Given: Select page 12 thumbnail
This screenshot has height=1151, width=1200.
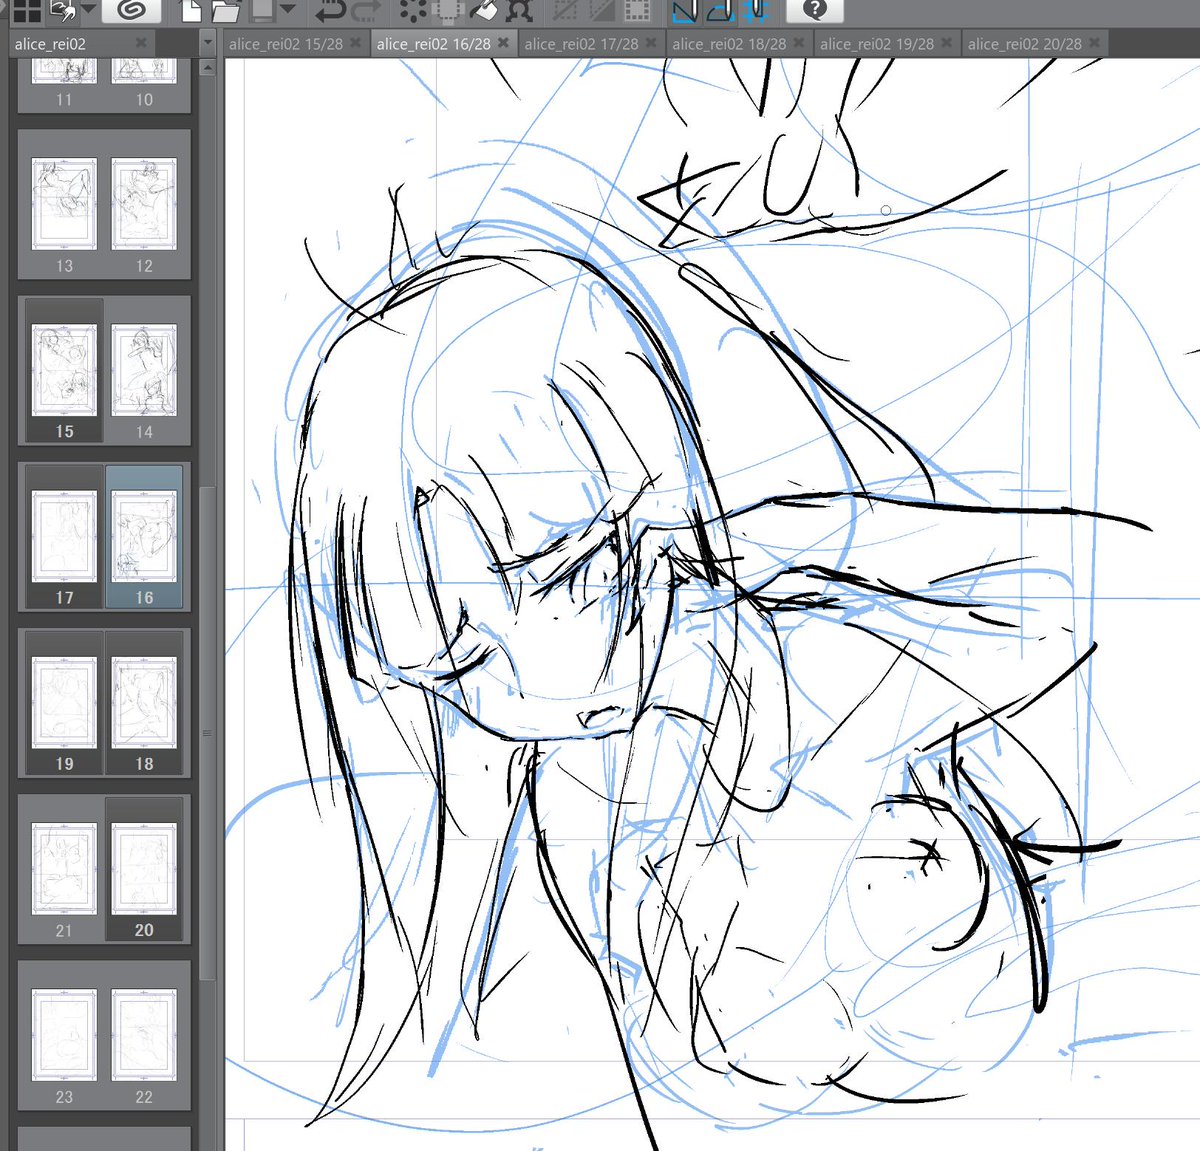Looking at the screenshot, I should (144, 204).
